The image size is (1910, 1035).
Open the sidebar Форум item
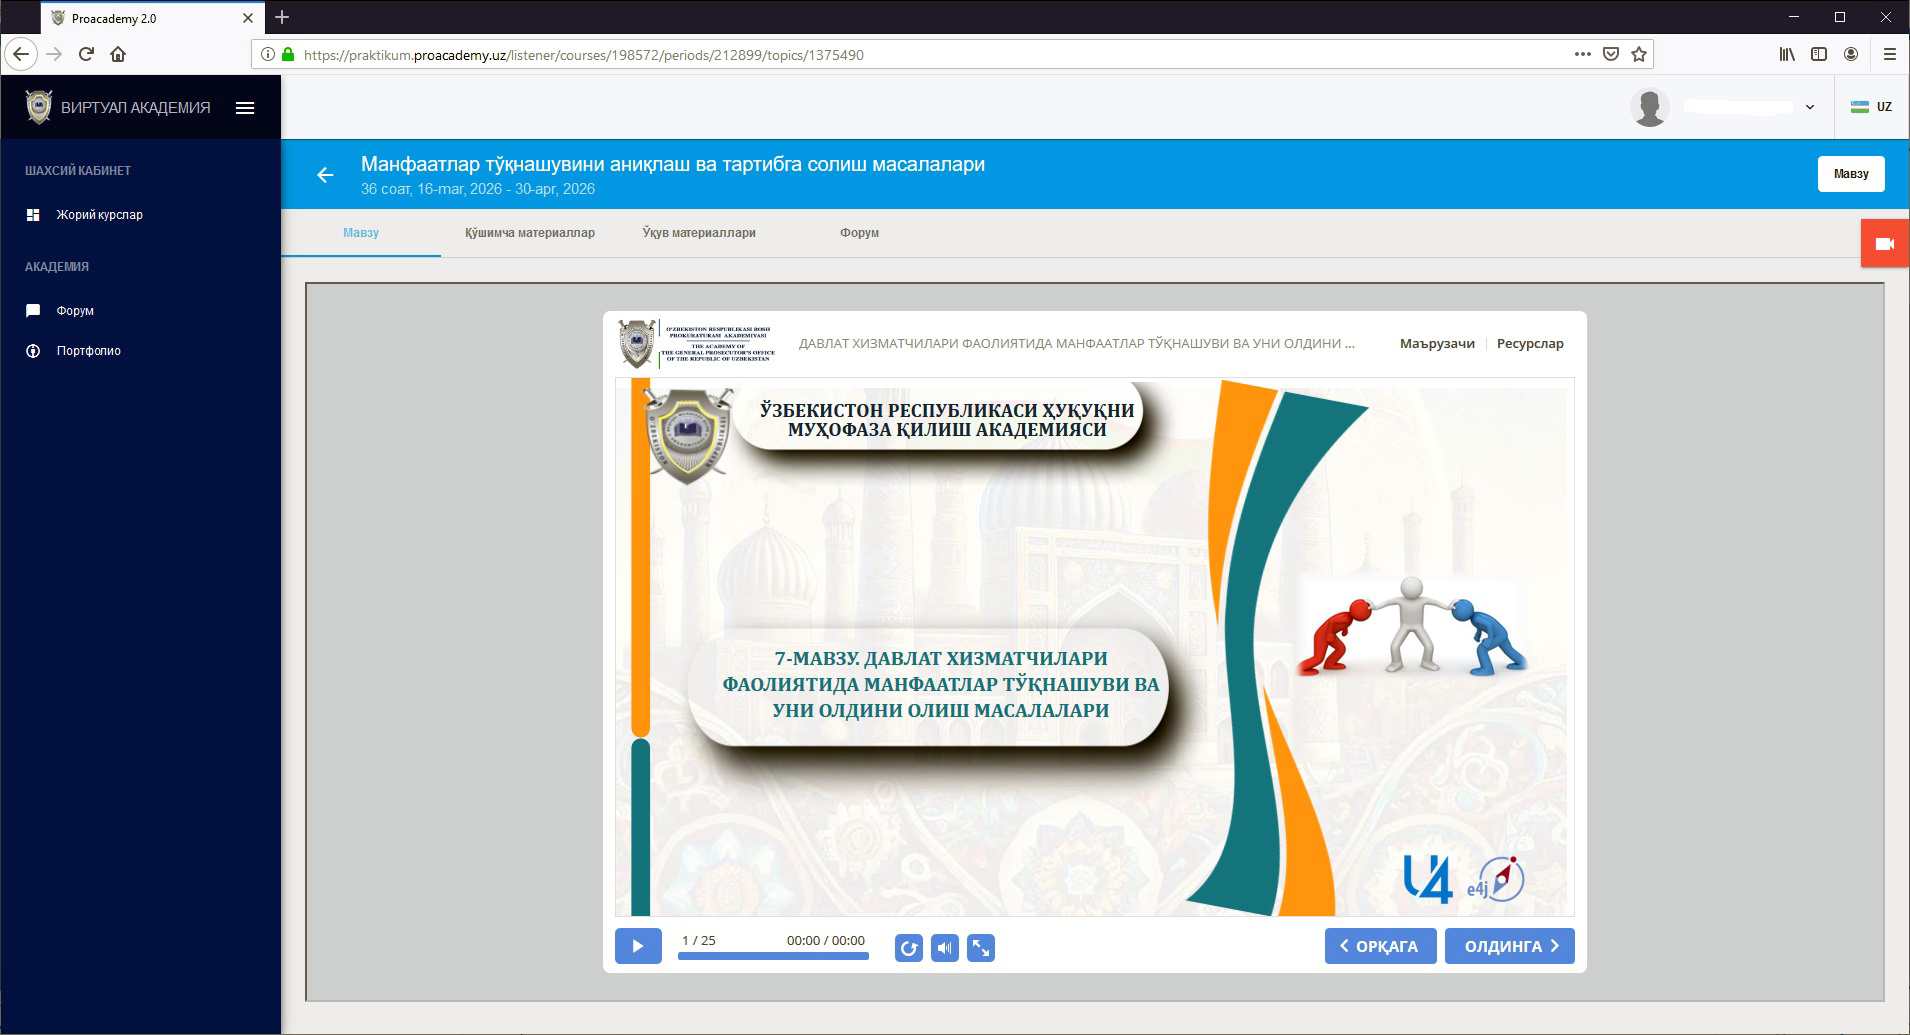pos(75,311)
